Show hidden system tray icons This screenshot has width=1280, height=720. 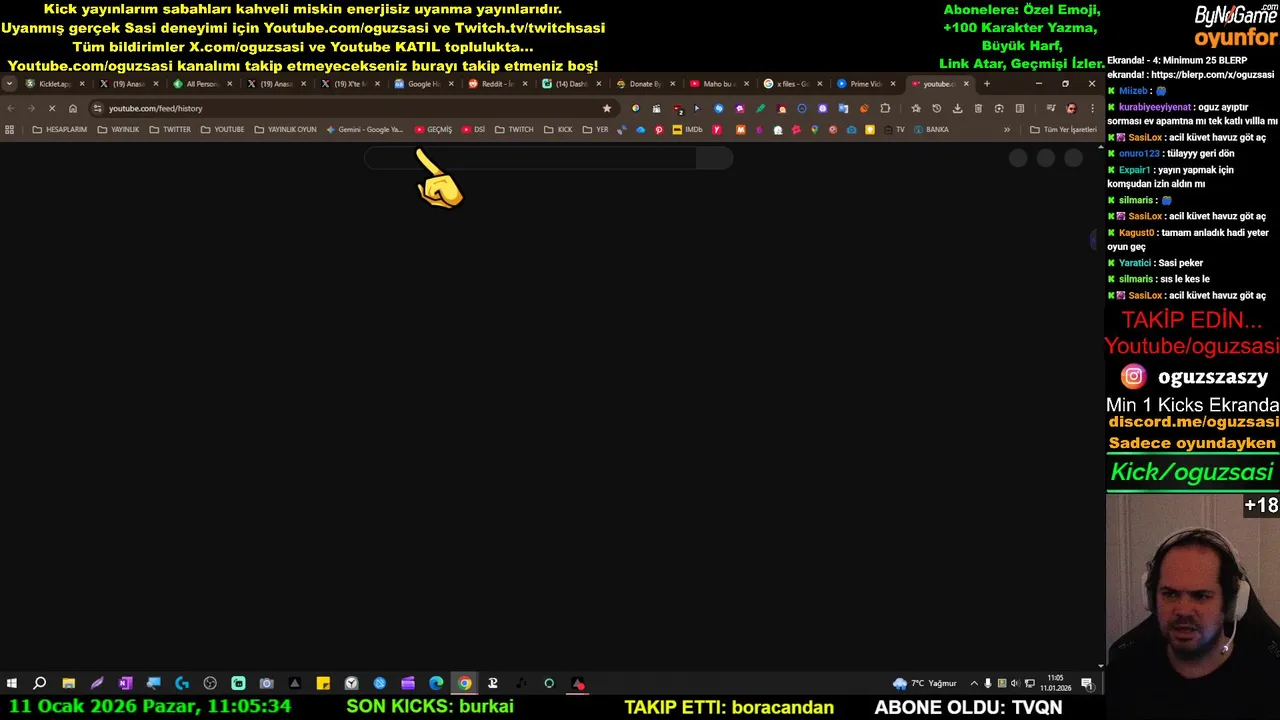(974, 683)
